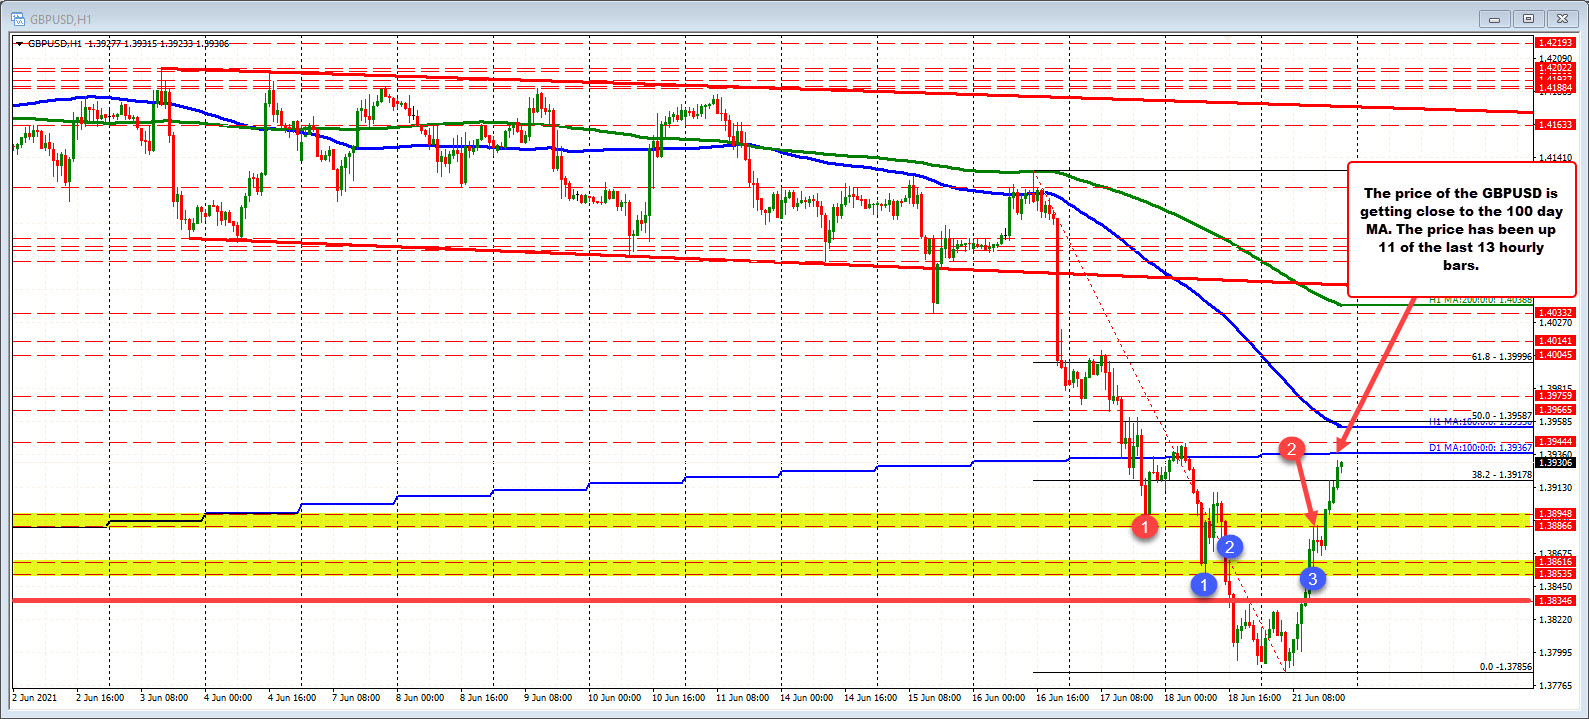The height and width of the screenshot is (719, 1589).
Task: Minimize the GBPUSD,H1 chart window
Action: point(1495,18)
